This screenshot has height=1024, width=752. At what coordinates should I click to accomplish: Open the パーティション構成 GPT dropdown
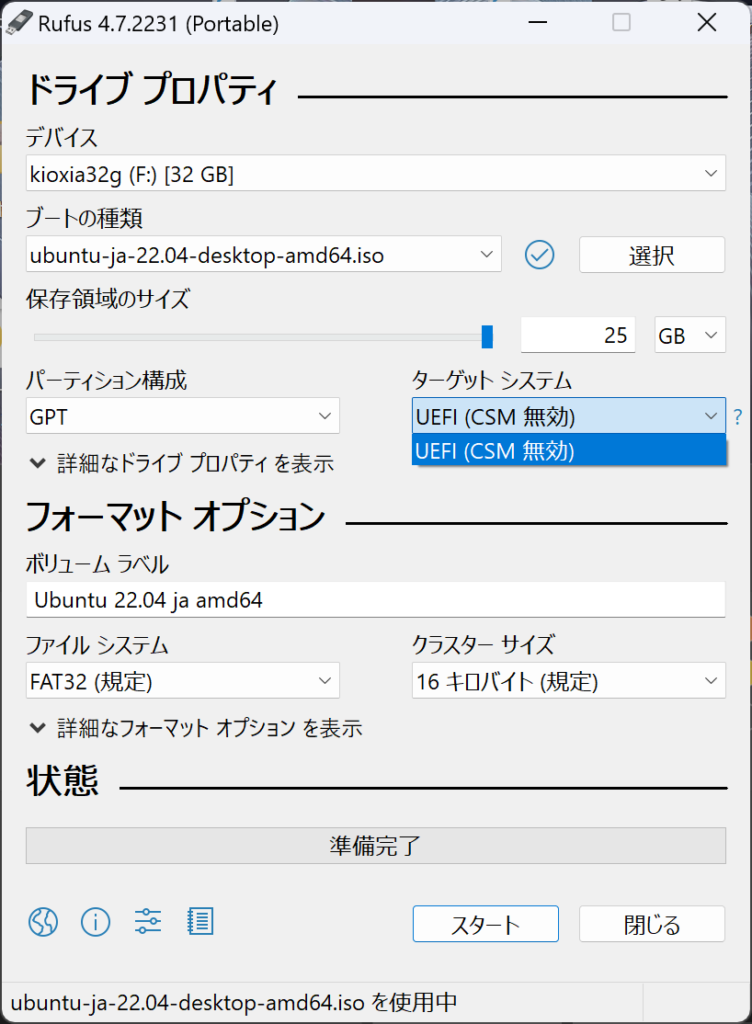(x=183, y=416)
